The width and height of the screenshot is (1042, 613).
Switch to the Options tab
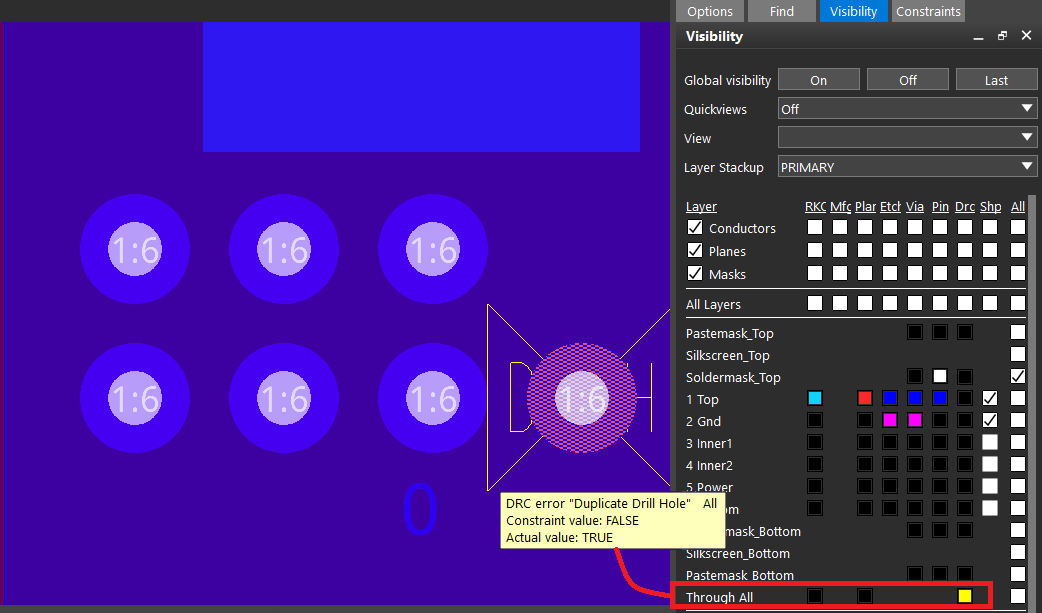(710, 12)
